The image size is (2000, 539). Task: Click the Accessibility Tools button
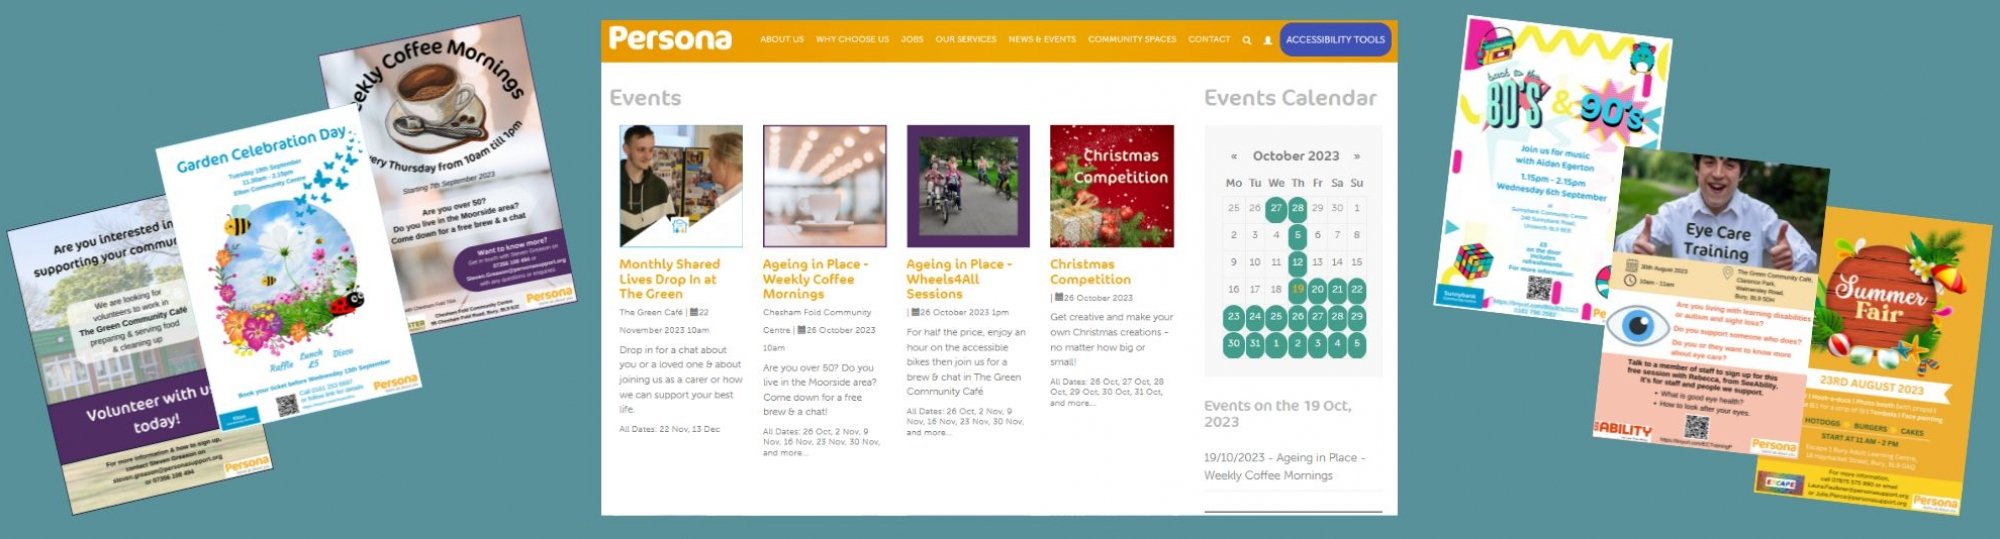click(1335, 40)
